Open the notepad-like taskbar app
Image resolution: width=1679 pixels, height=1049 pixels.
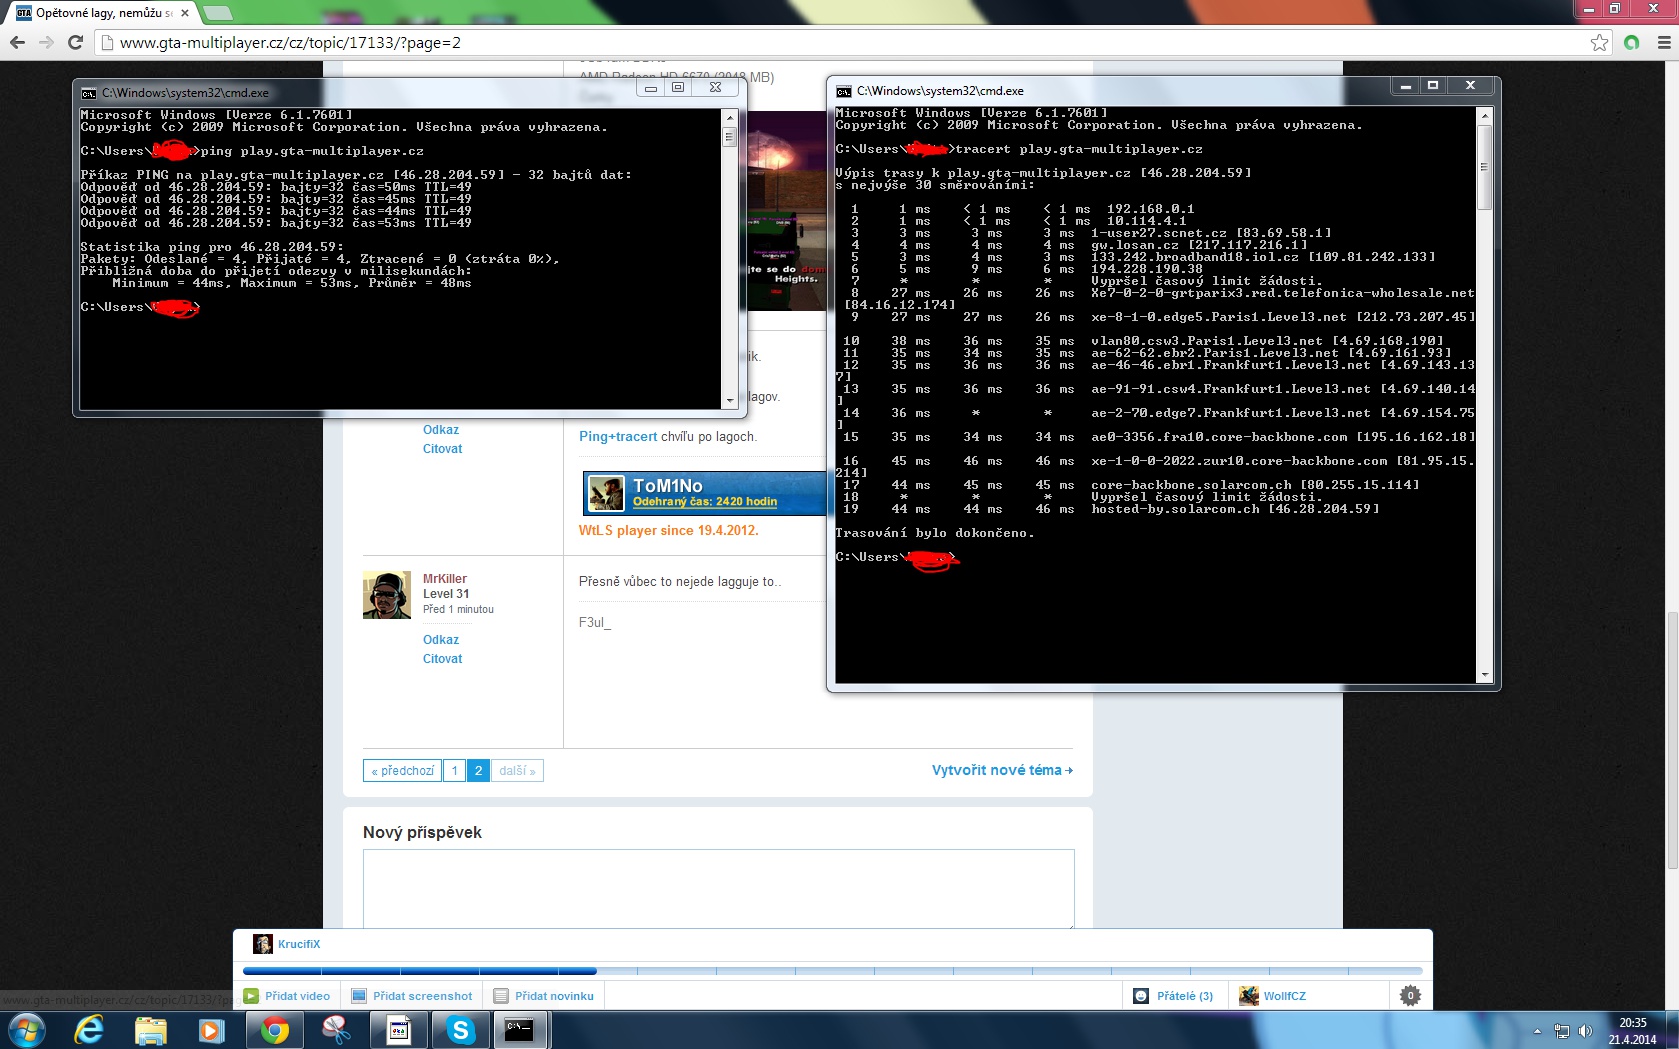click(x=398, y=1030)
